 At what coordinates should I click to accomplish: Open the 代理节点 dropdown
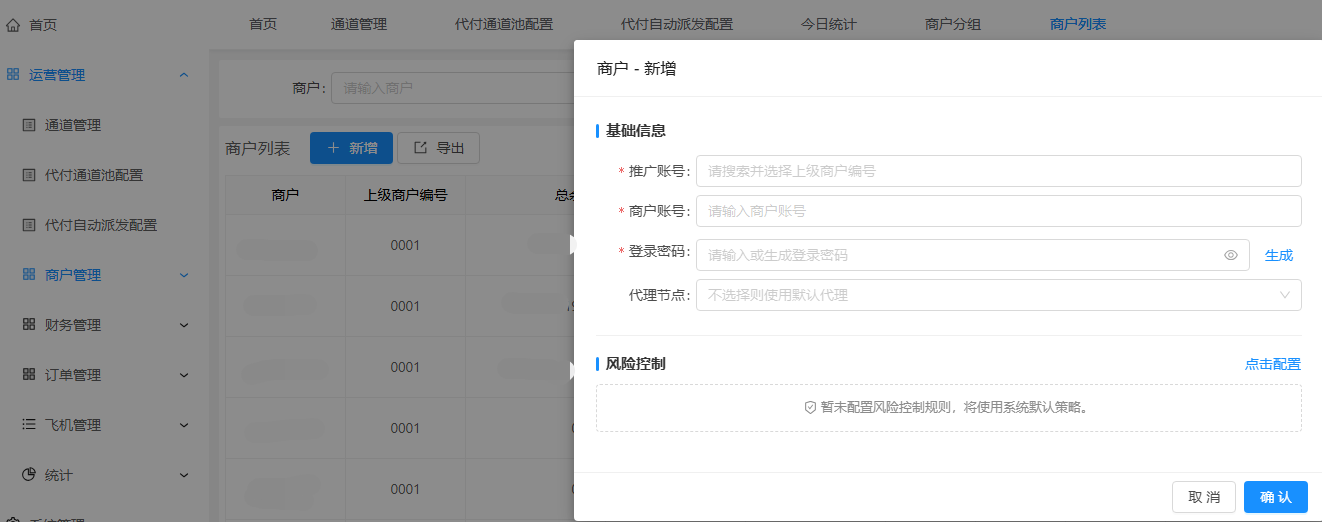pyautogui.click(x=999, y=295)
